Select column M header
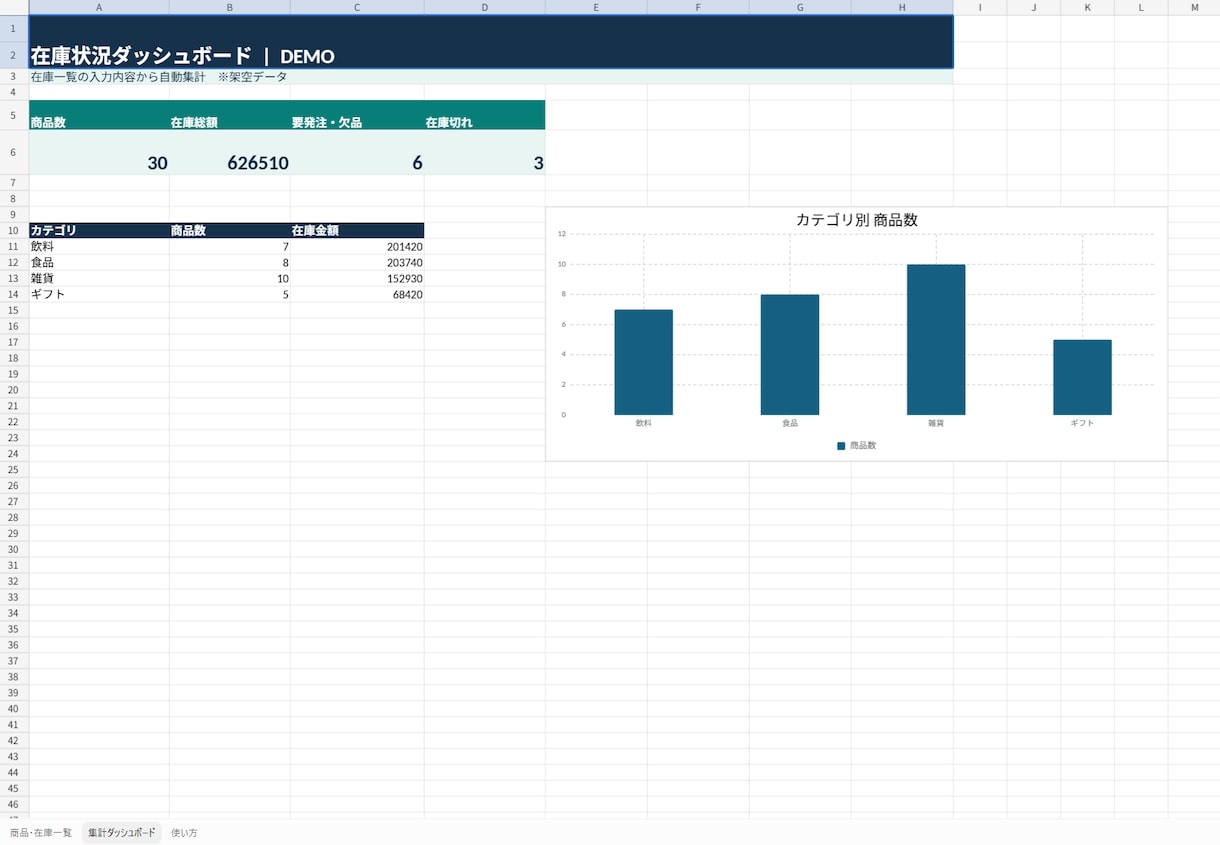 (x=1194, y=7)
